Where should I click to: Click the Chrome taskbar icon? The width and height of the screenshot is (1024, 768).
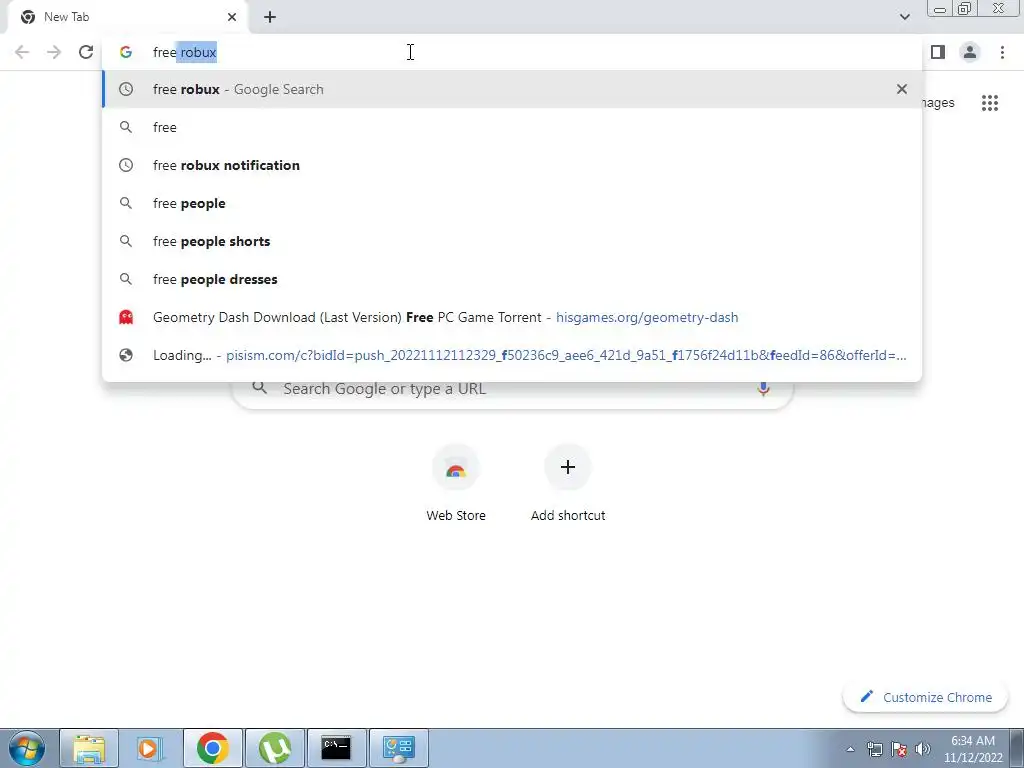213,748
